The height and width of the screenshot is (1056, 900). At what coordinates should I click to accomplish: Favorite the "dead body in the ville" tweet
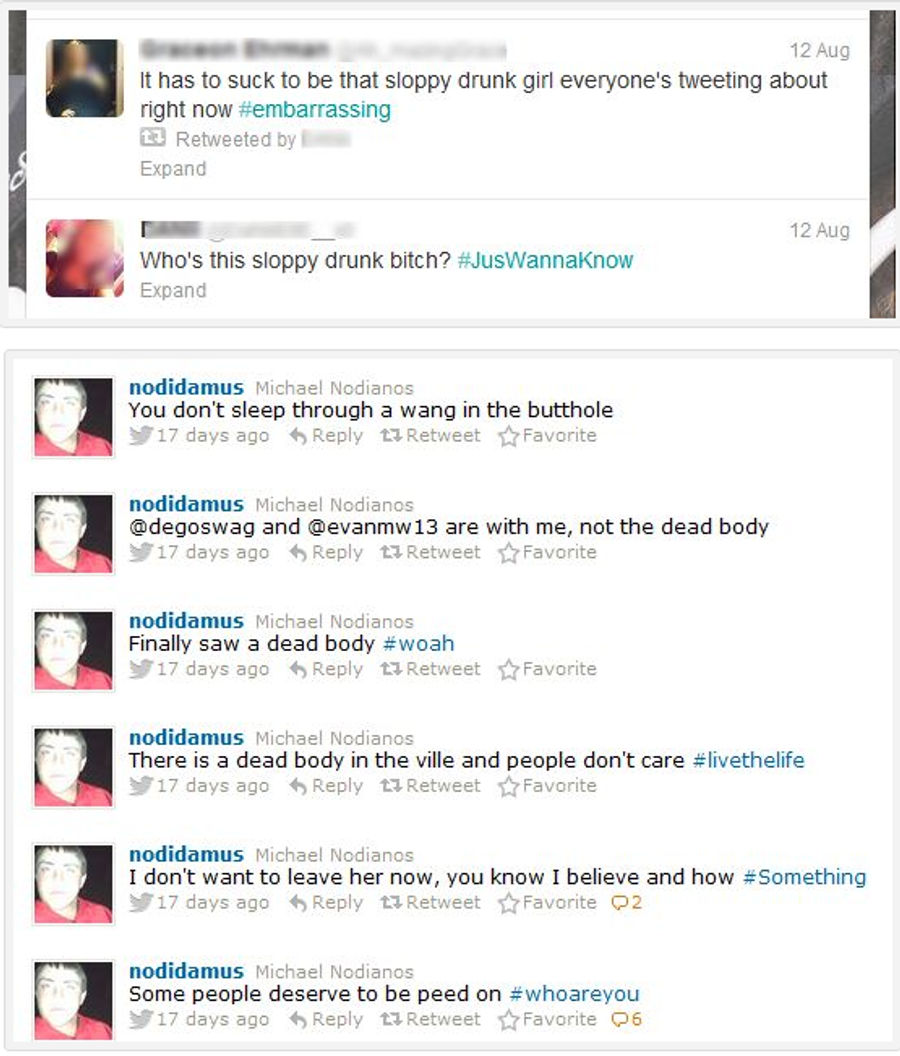548,786
